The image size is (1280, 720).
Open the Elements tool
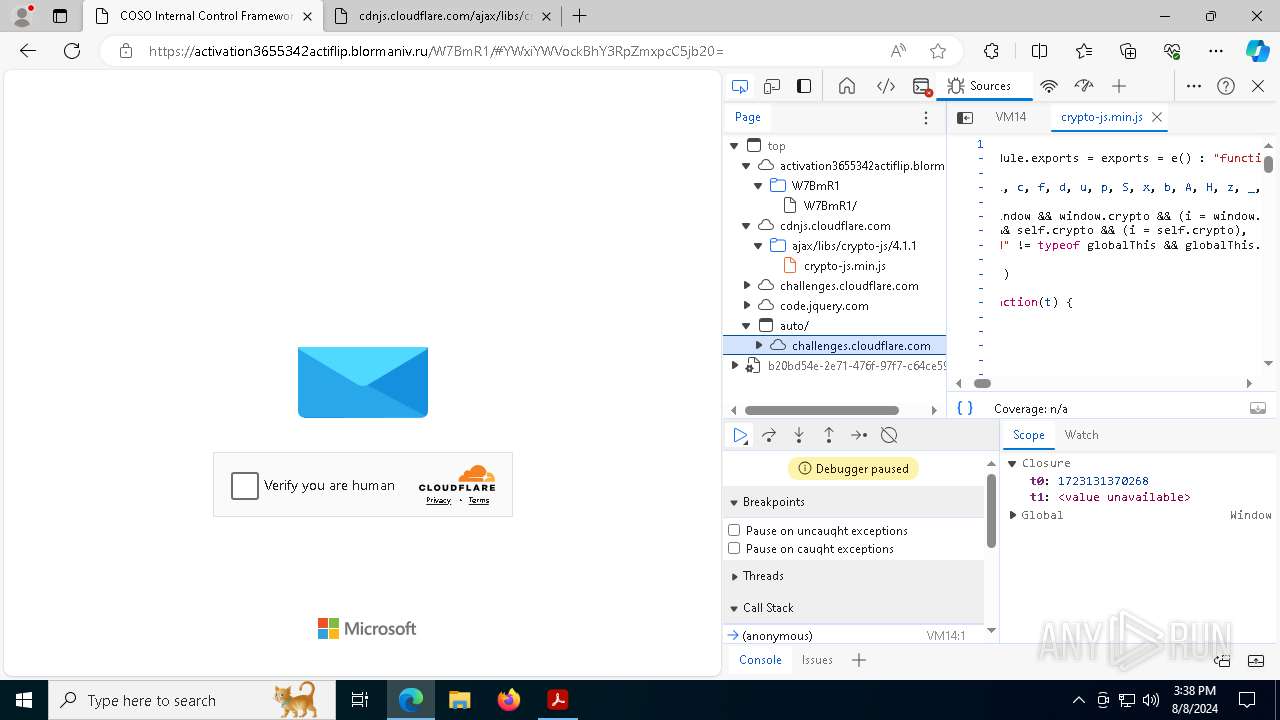coord(886,86)
